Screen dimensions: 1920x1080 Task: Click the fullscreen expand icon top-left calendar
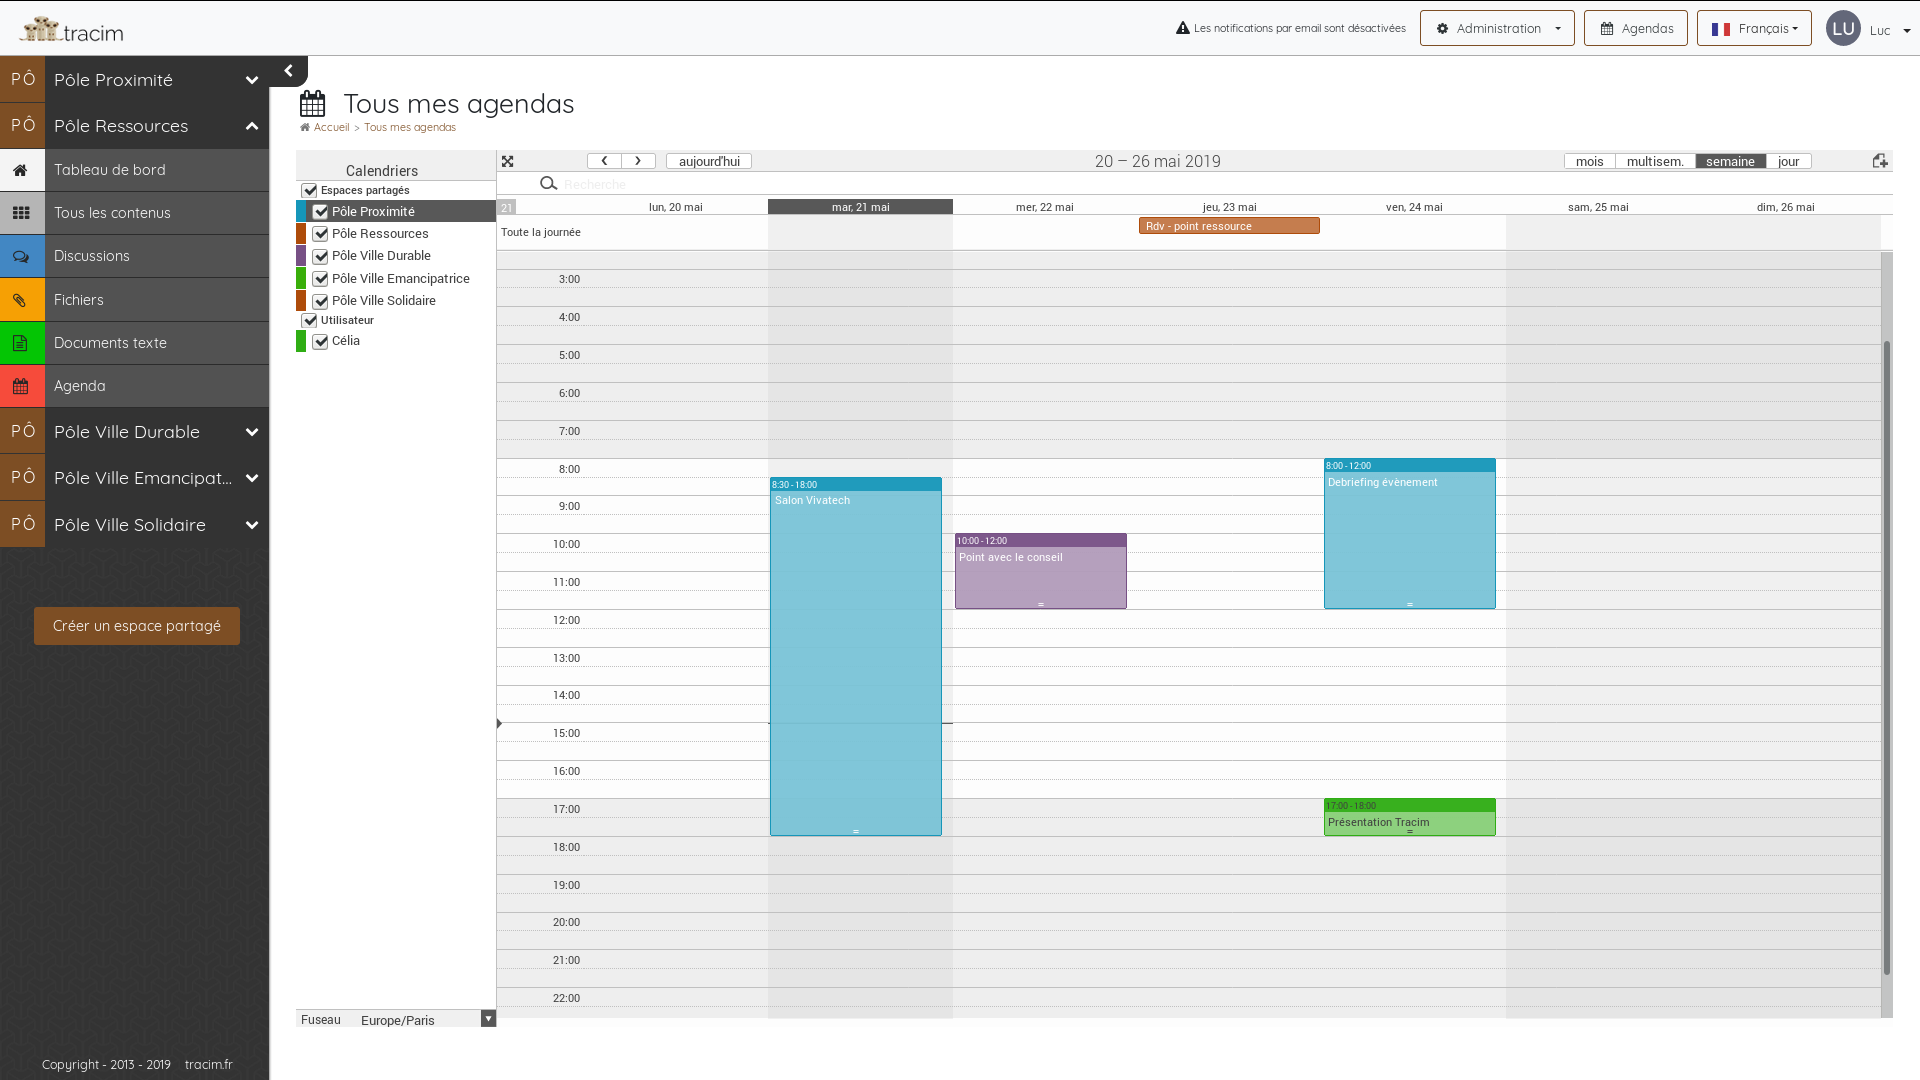pos(508,161)
